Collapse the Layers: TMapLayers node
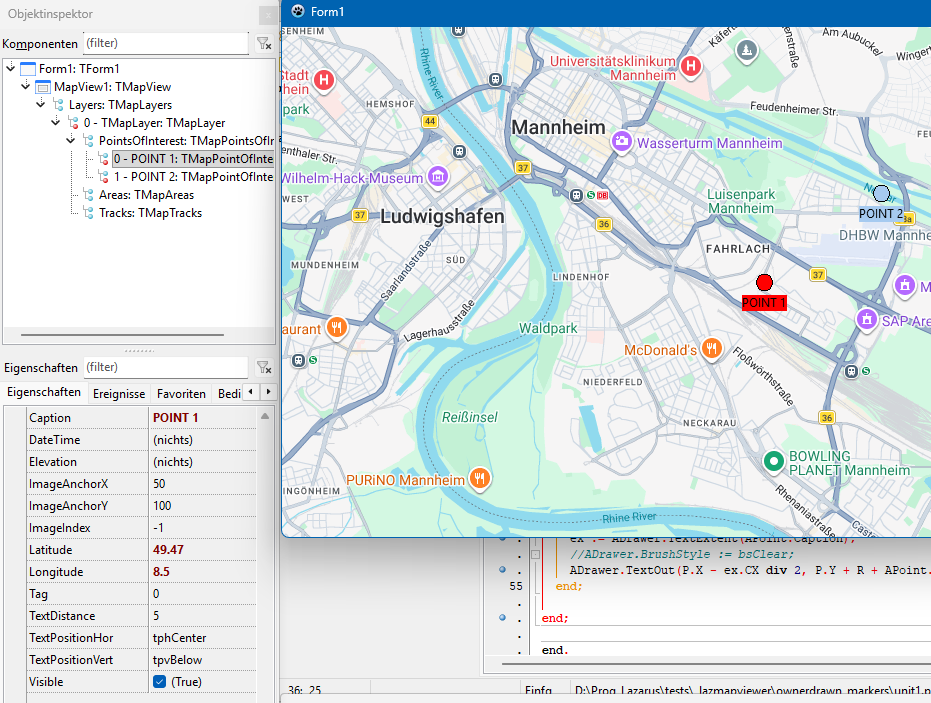The height and width of the screenshot is (703, 931). [x=42, y=104]
